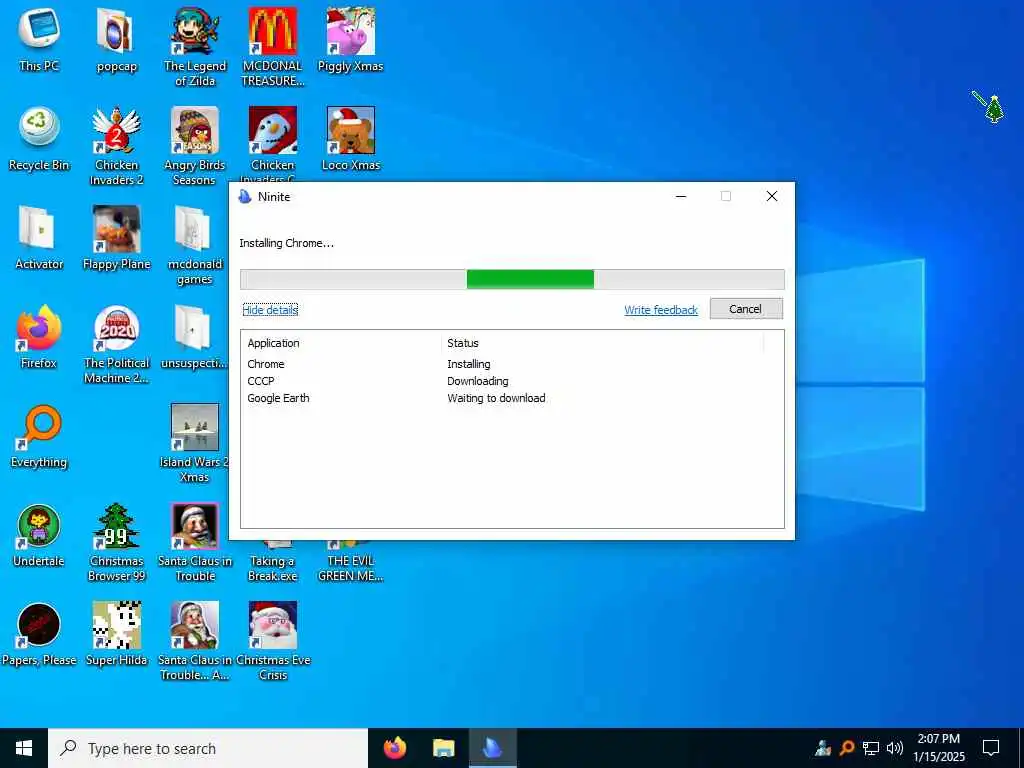Click the Ninite logo in title bar
Screen dimensions: 1024x768
(245, 197)
